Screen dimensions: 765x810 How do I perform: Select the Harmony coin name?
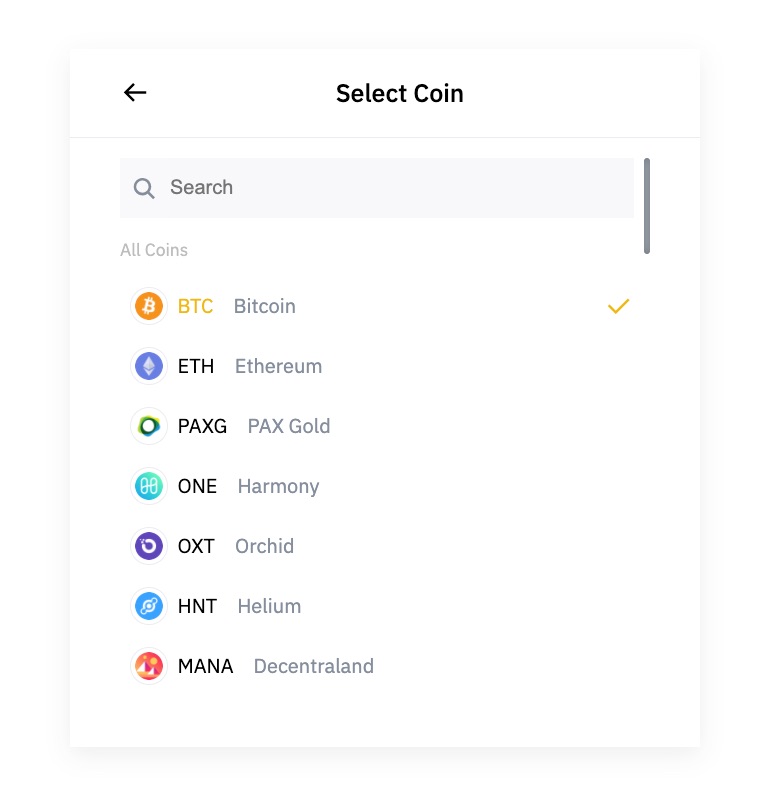click(x=278, y=486)
